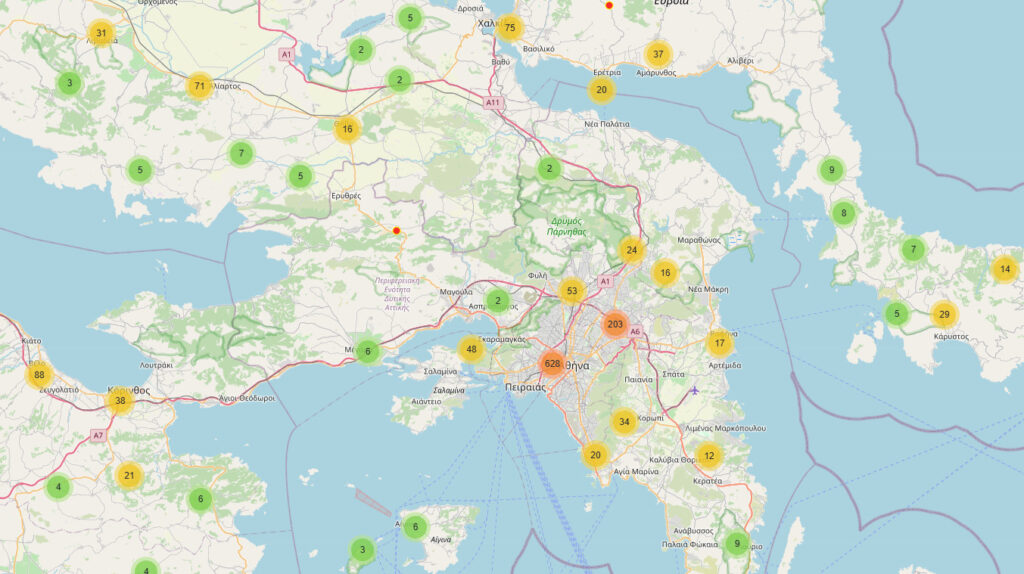The height and width of the screenshot is (574, 1024).
Task: Zoom into the yellow 71 cluster
Action: (x=200, y=86)
